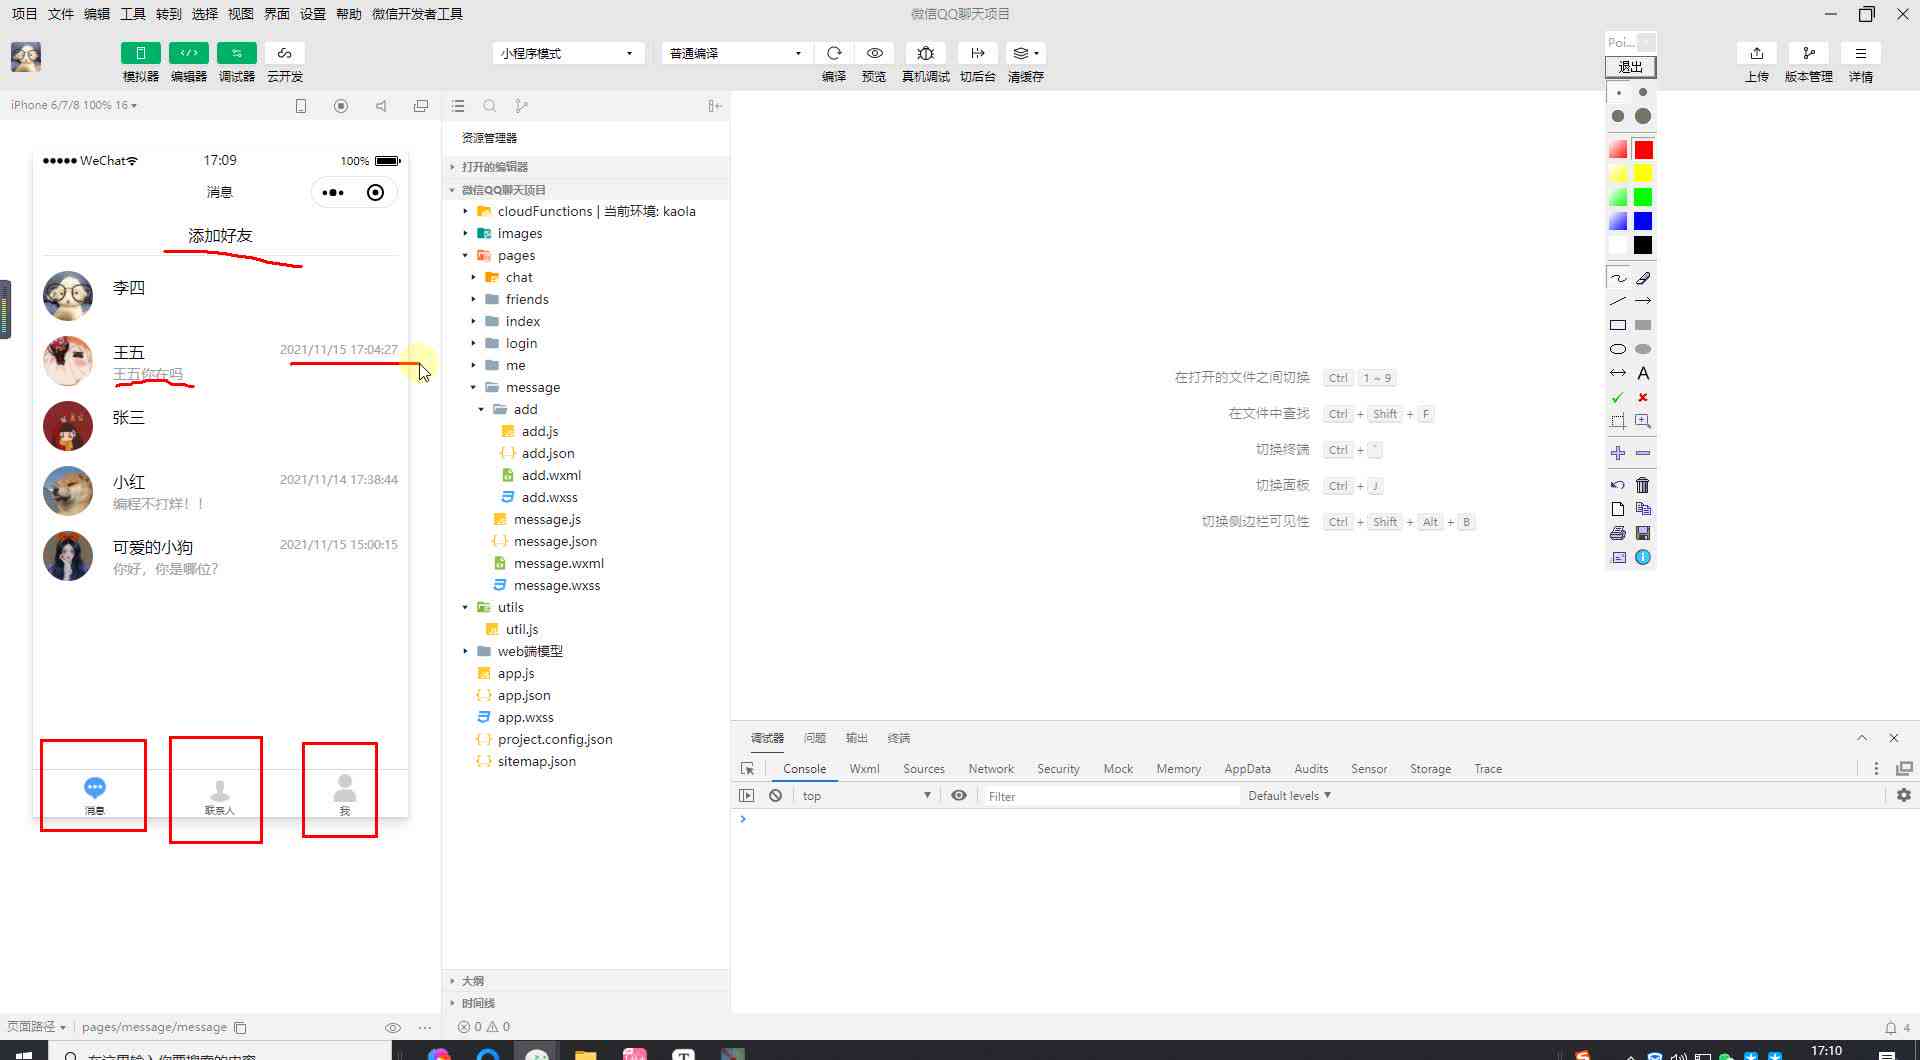Expand the images folder
This screenshot has width=1920, height=1060.
tap(586, 233)
